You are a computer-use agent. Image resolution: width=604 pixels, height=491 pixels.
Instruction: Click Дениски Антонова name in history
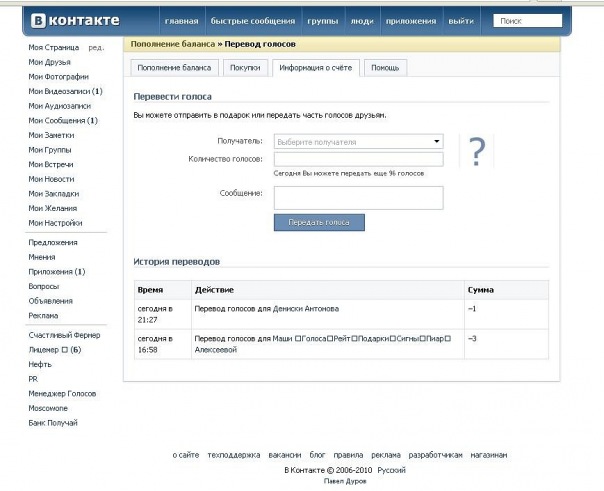tap(306, 309)
